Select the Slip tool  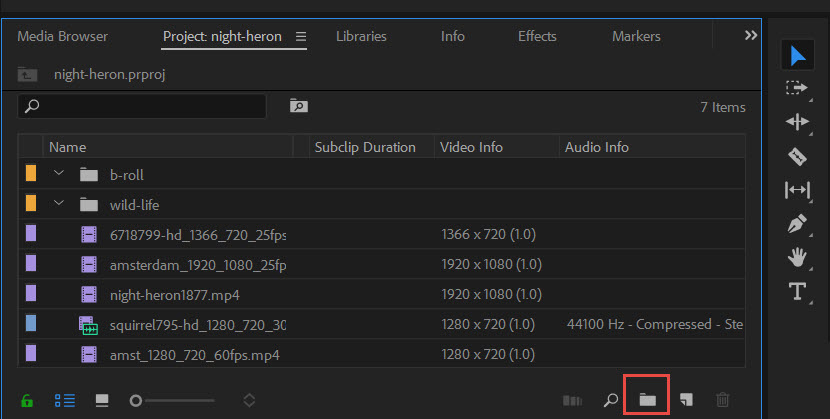(x=797, y=190)
